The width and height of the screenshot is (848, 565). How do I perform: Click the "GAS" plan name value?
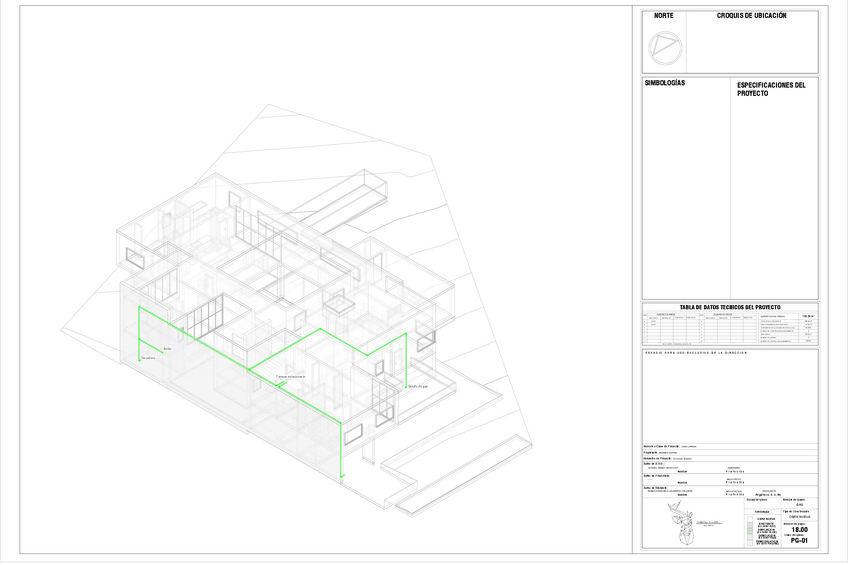coord(799,504)
